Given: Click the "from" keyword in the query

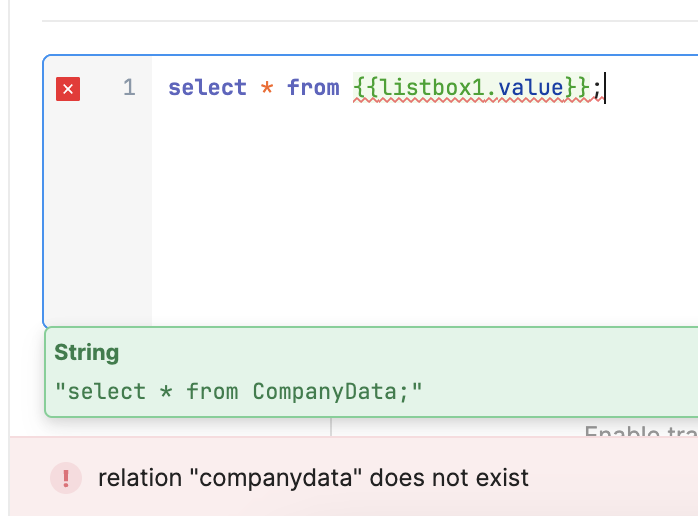Looking at the screenshot, I should coord(313,88).
